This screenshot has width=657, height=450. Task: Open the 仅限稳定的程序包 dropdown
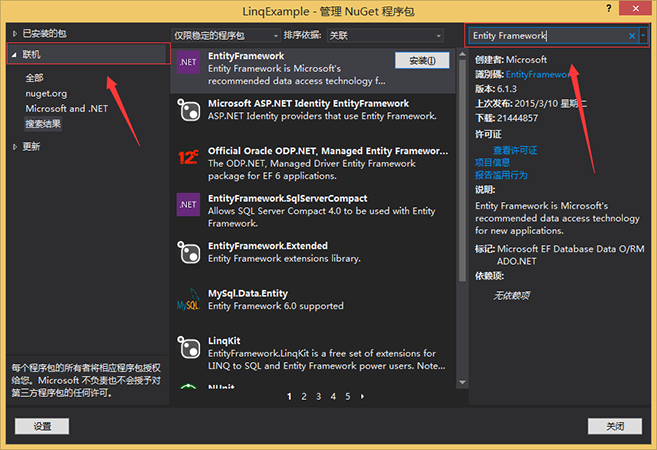[x=226, y=36]
